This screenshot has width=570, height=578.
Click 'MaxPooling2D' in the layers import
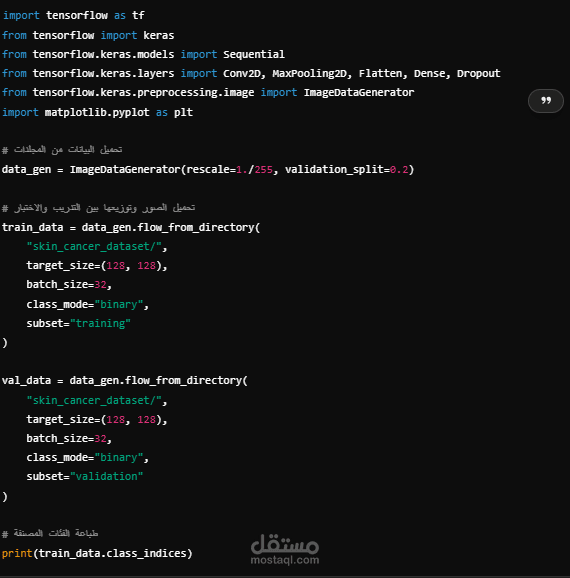pyautogui.click(x=310, y=73)
